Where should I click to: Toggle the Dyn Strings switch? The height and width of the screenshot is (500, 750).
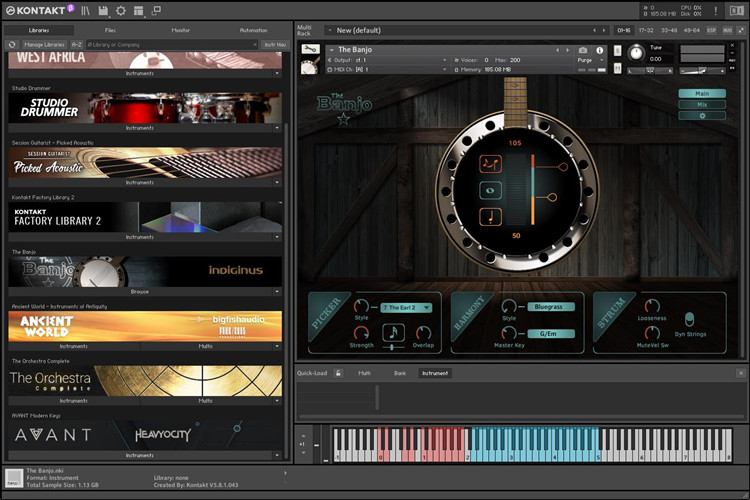689,321
